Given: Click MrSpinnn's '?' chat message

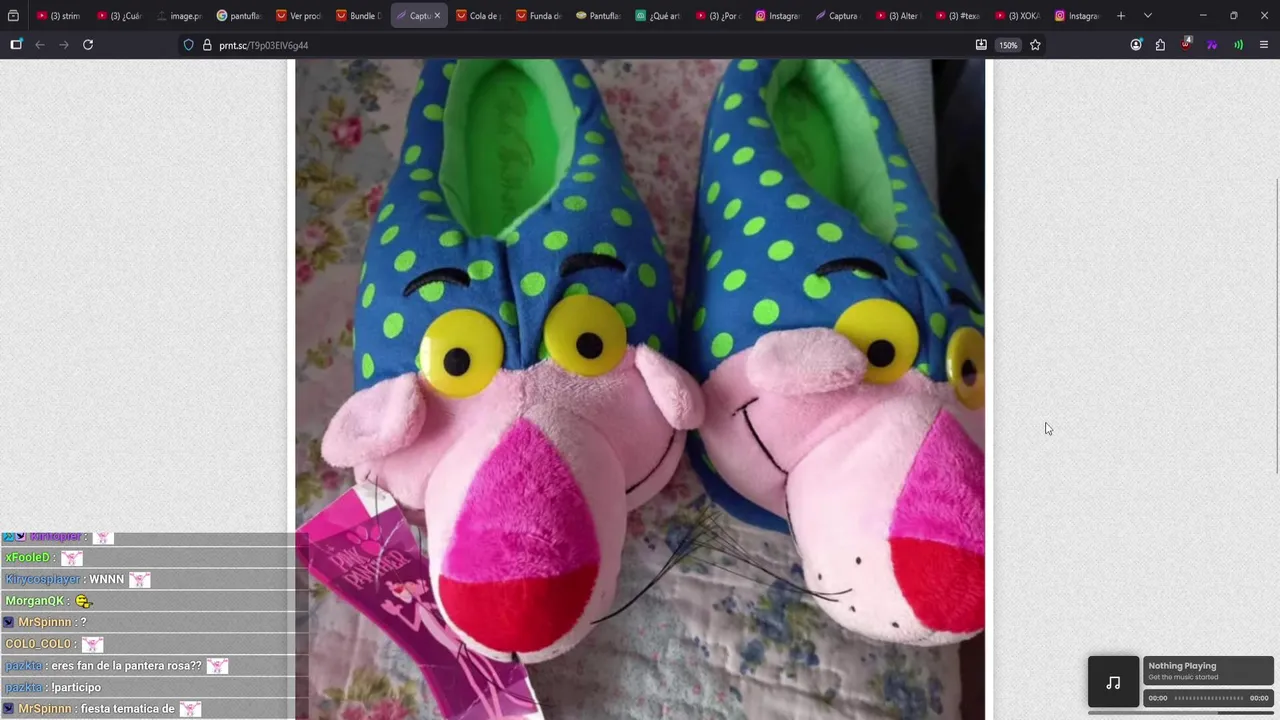Looking at the screenshot, I should click(x=83, y=622).
